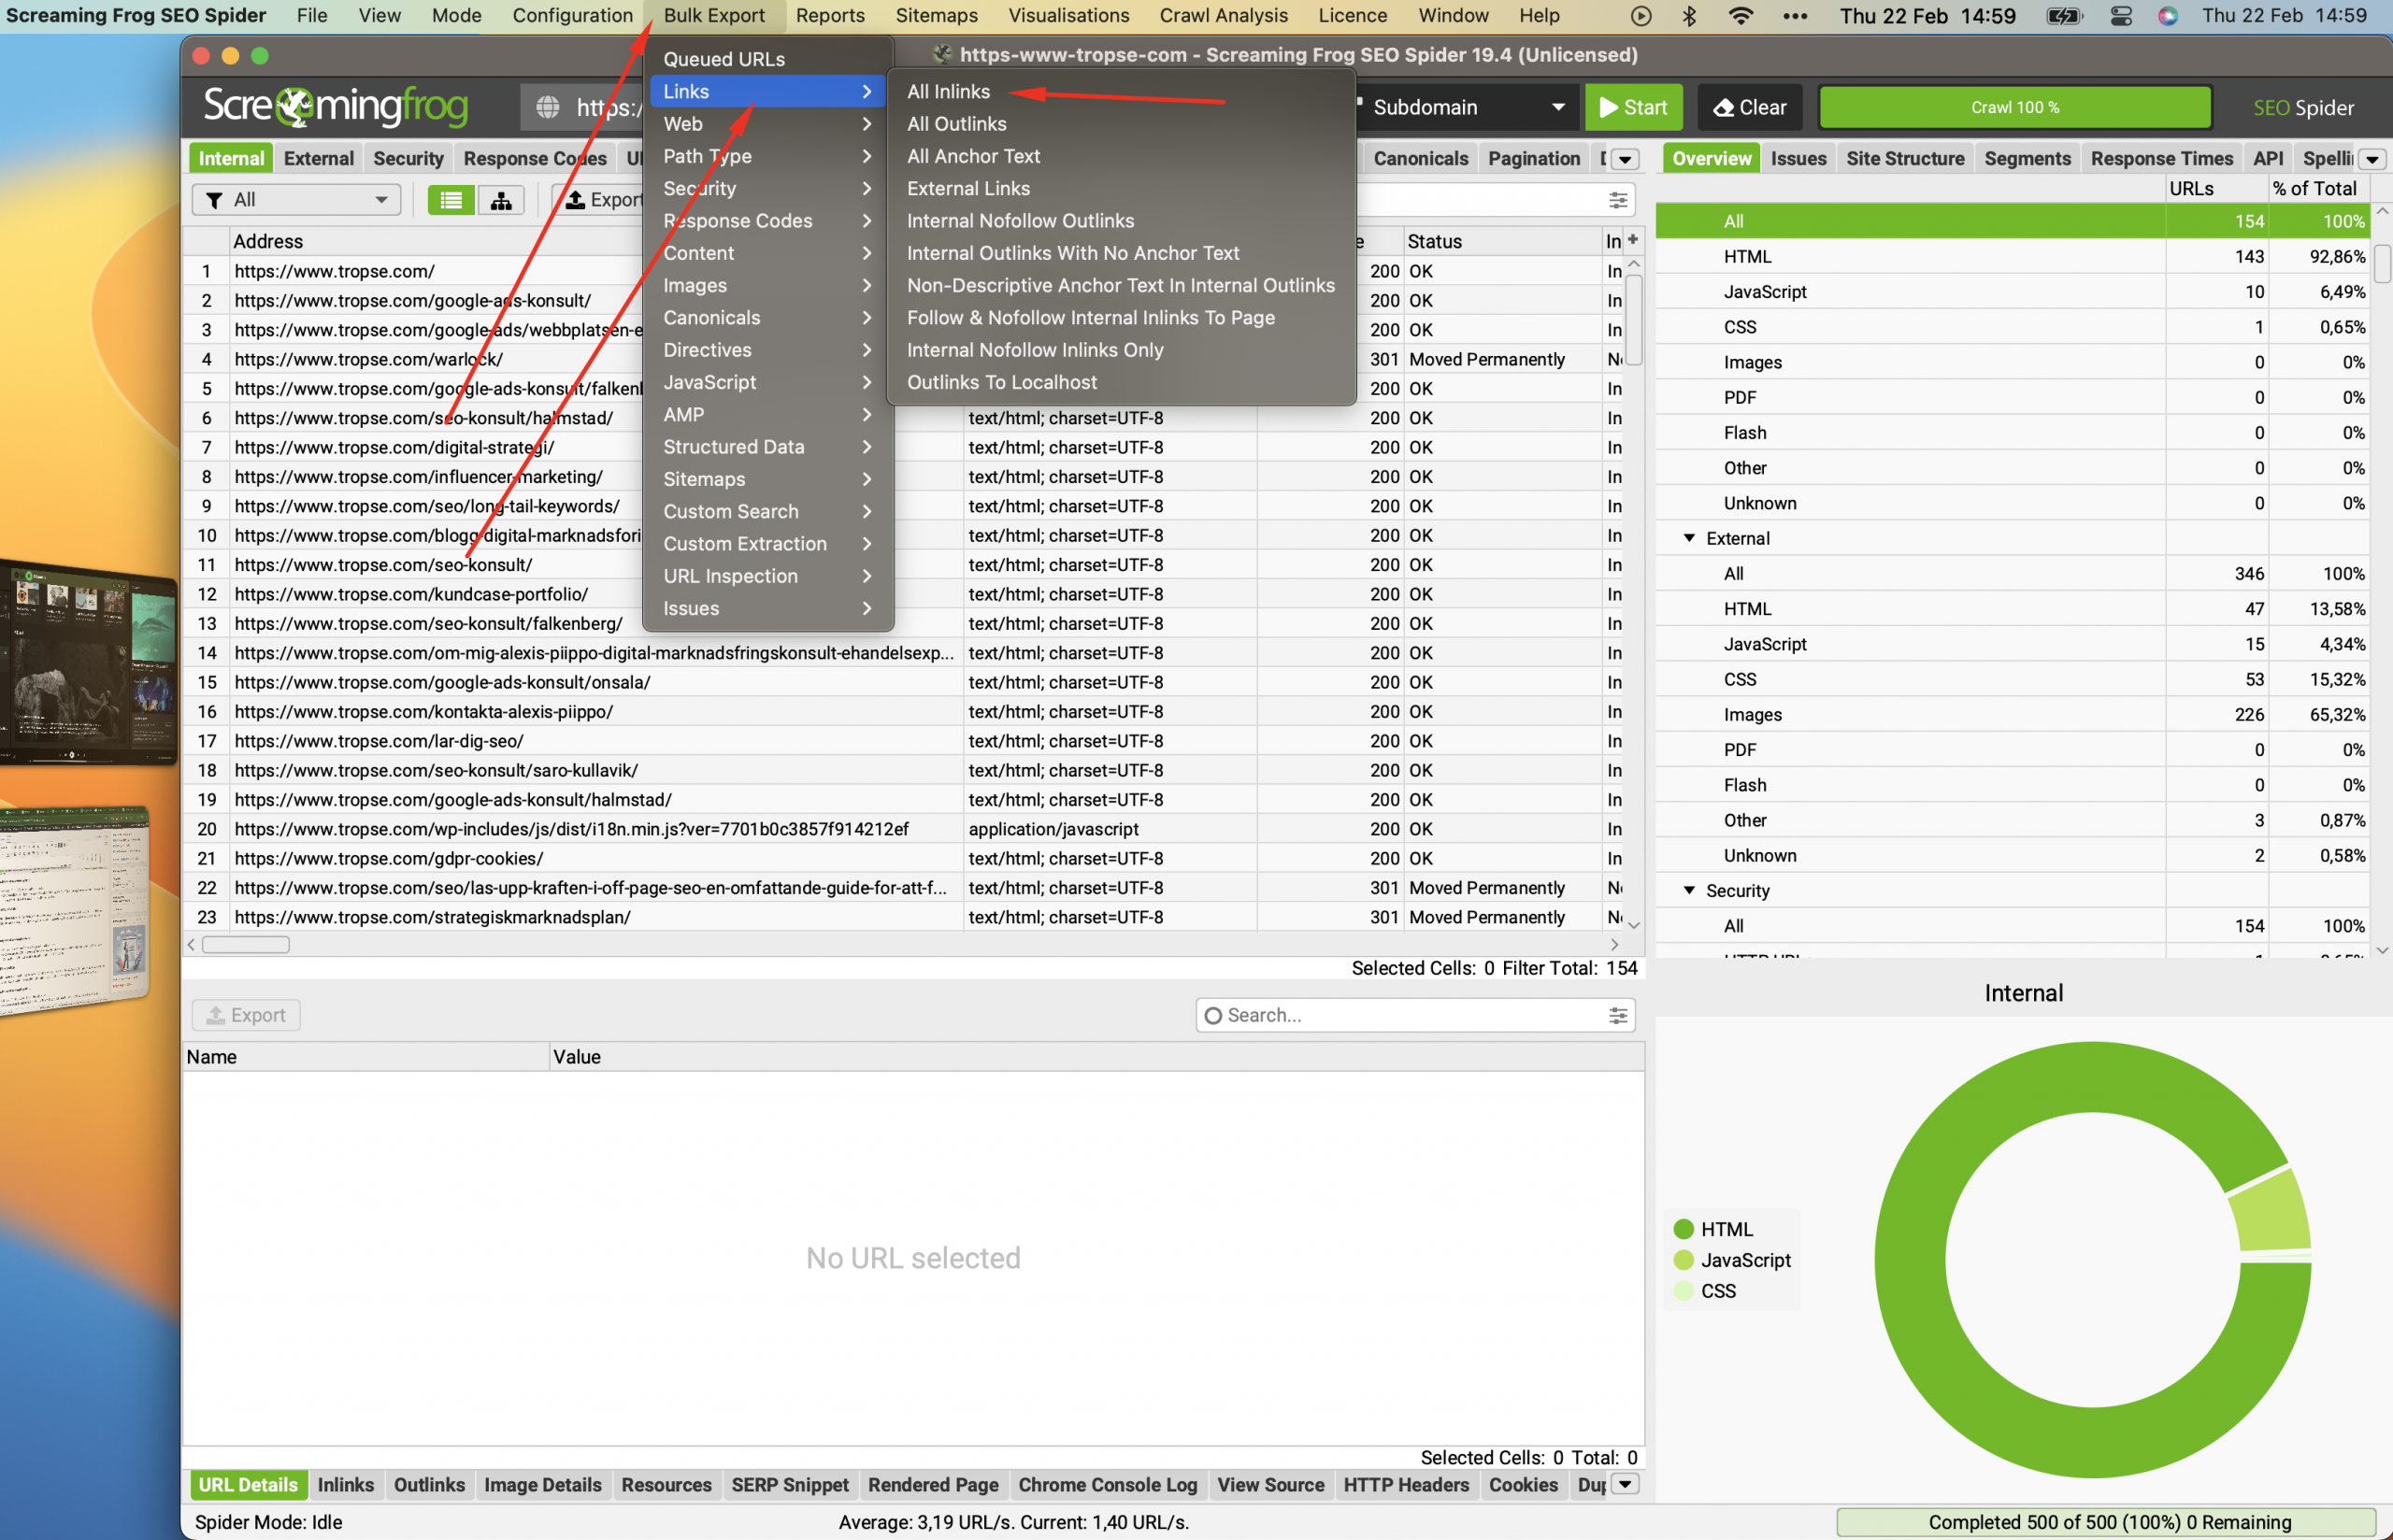Image resolution: width=2393 pixels, height=1540 pixels.
Task: Open the All filter dropdown
Action: pos(296,200)
